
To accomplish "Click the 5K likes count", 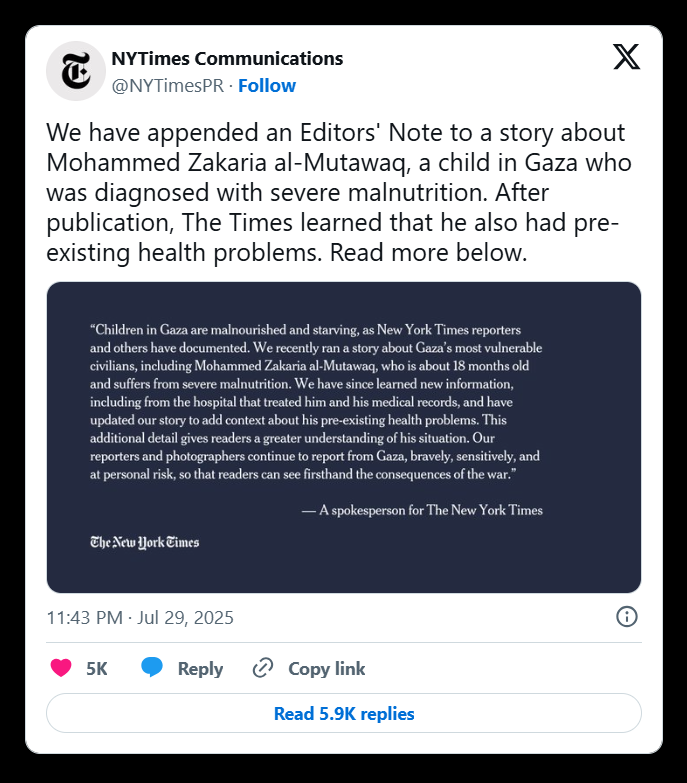I will pyautogui.click(x=97, y=669).
